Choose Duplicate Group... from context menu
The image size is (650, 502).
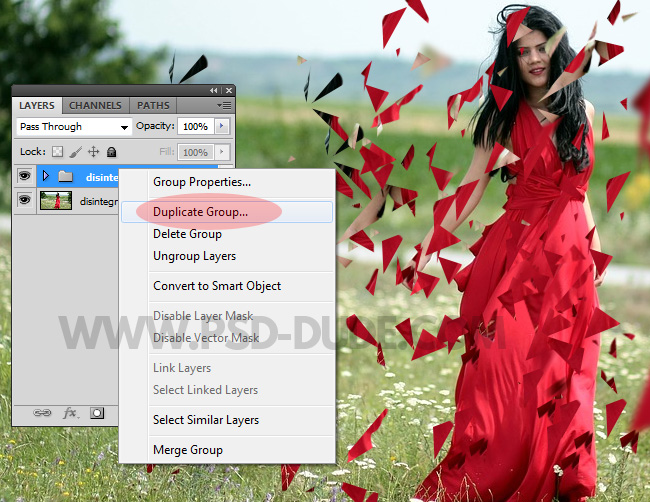point(227,212)
